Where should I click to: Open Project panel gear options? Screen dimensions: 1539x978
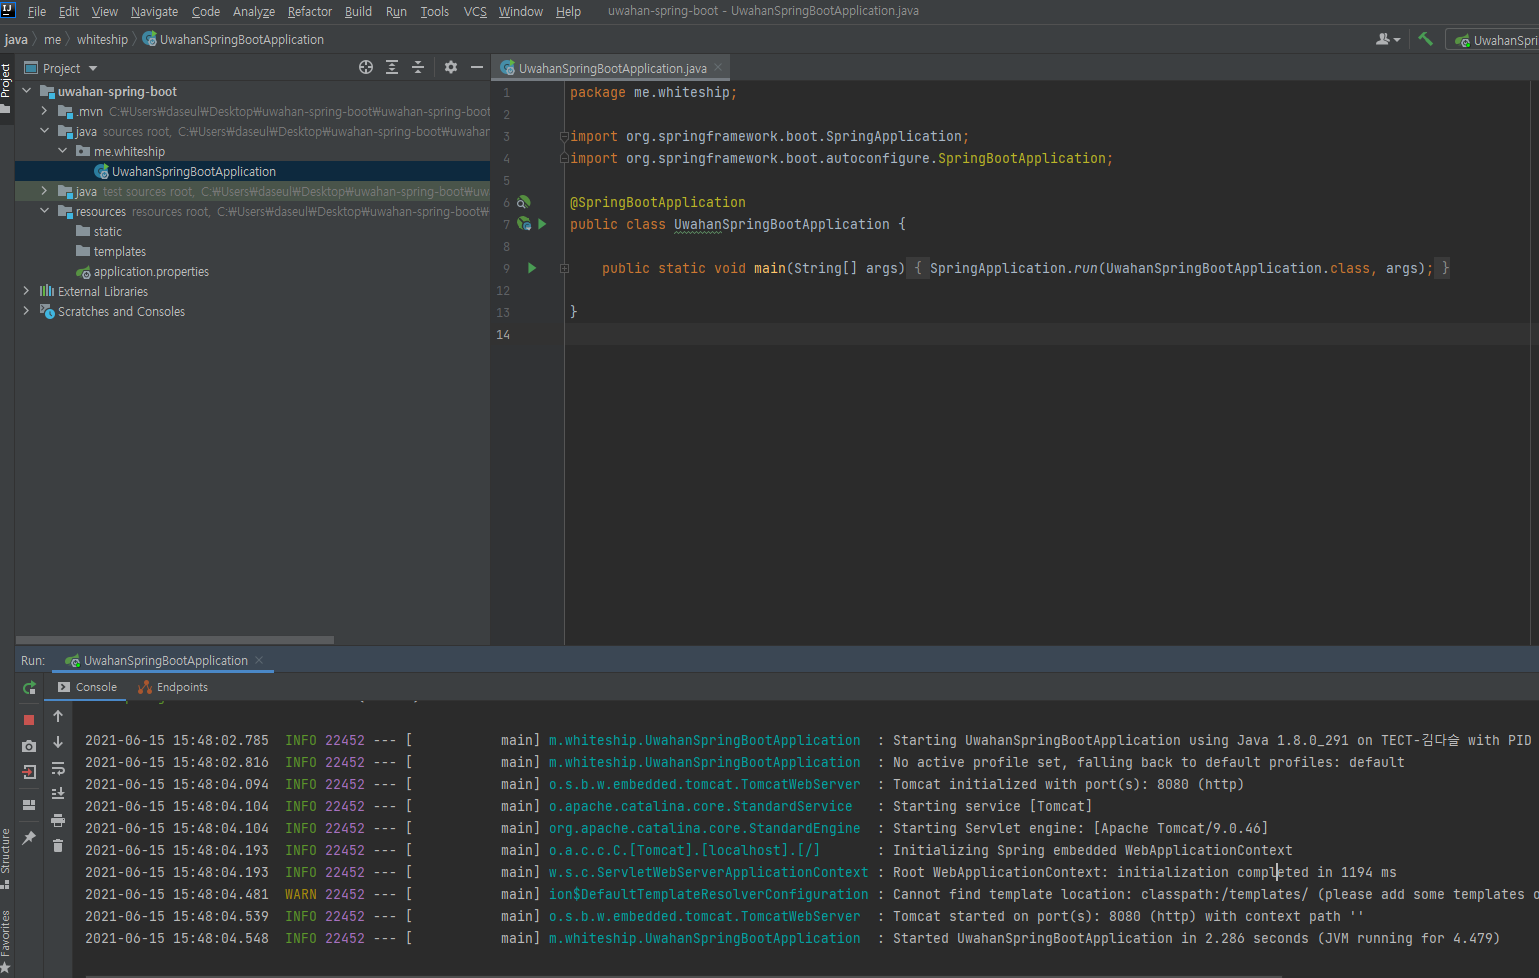click(x=451, y=67)
